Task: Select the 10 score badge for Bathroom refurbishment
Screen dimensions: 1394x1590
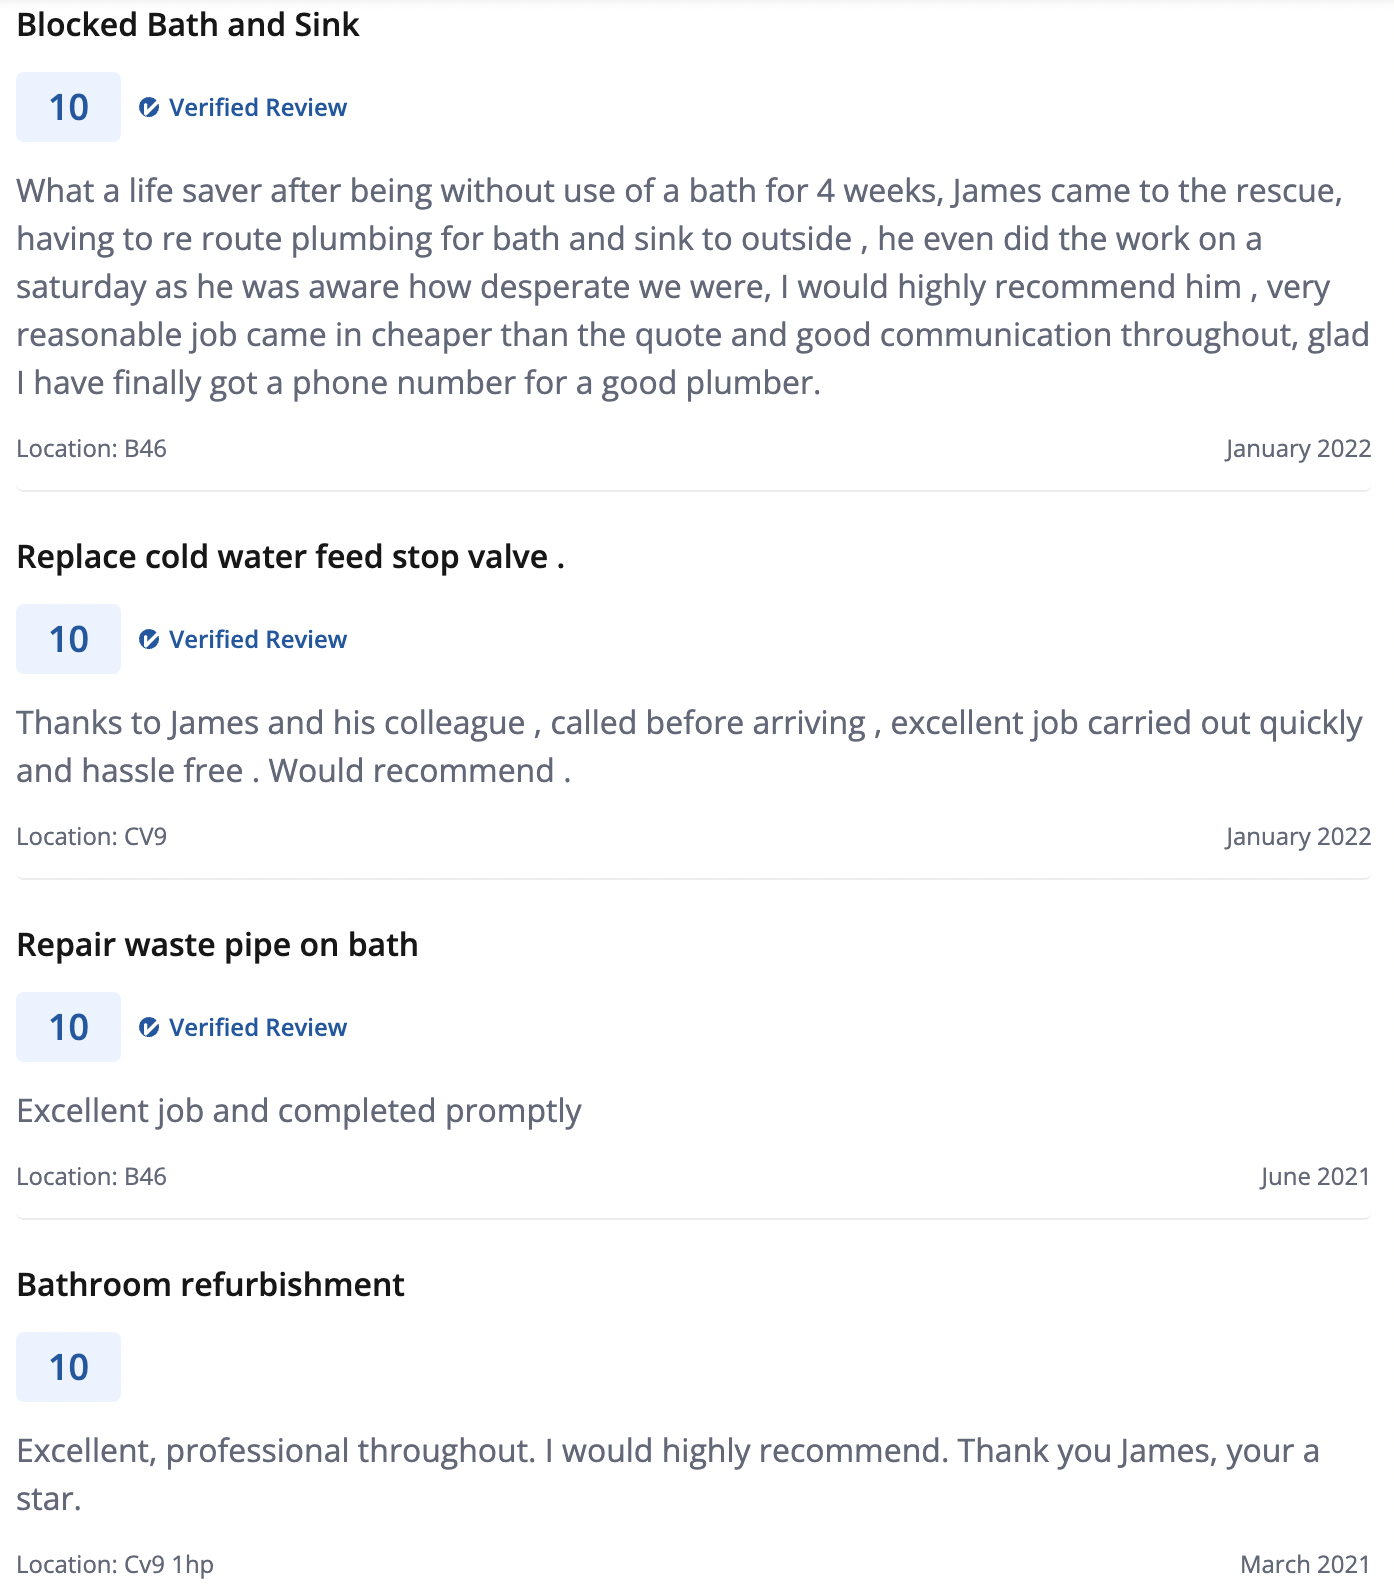Action: (x=68, y=1367)
